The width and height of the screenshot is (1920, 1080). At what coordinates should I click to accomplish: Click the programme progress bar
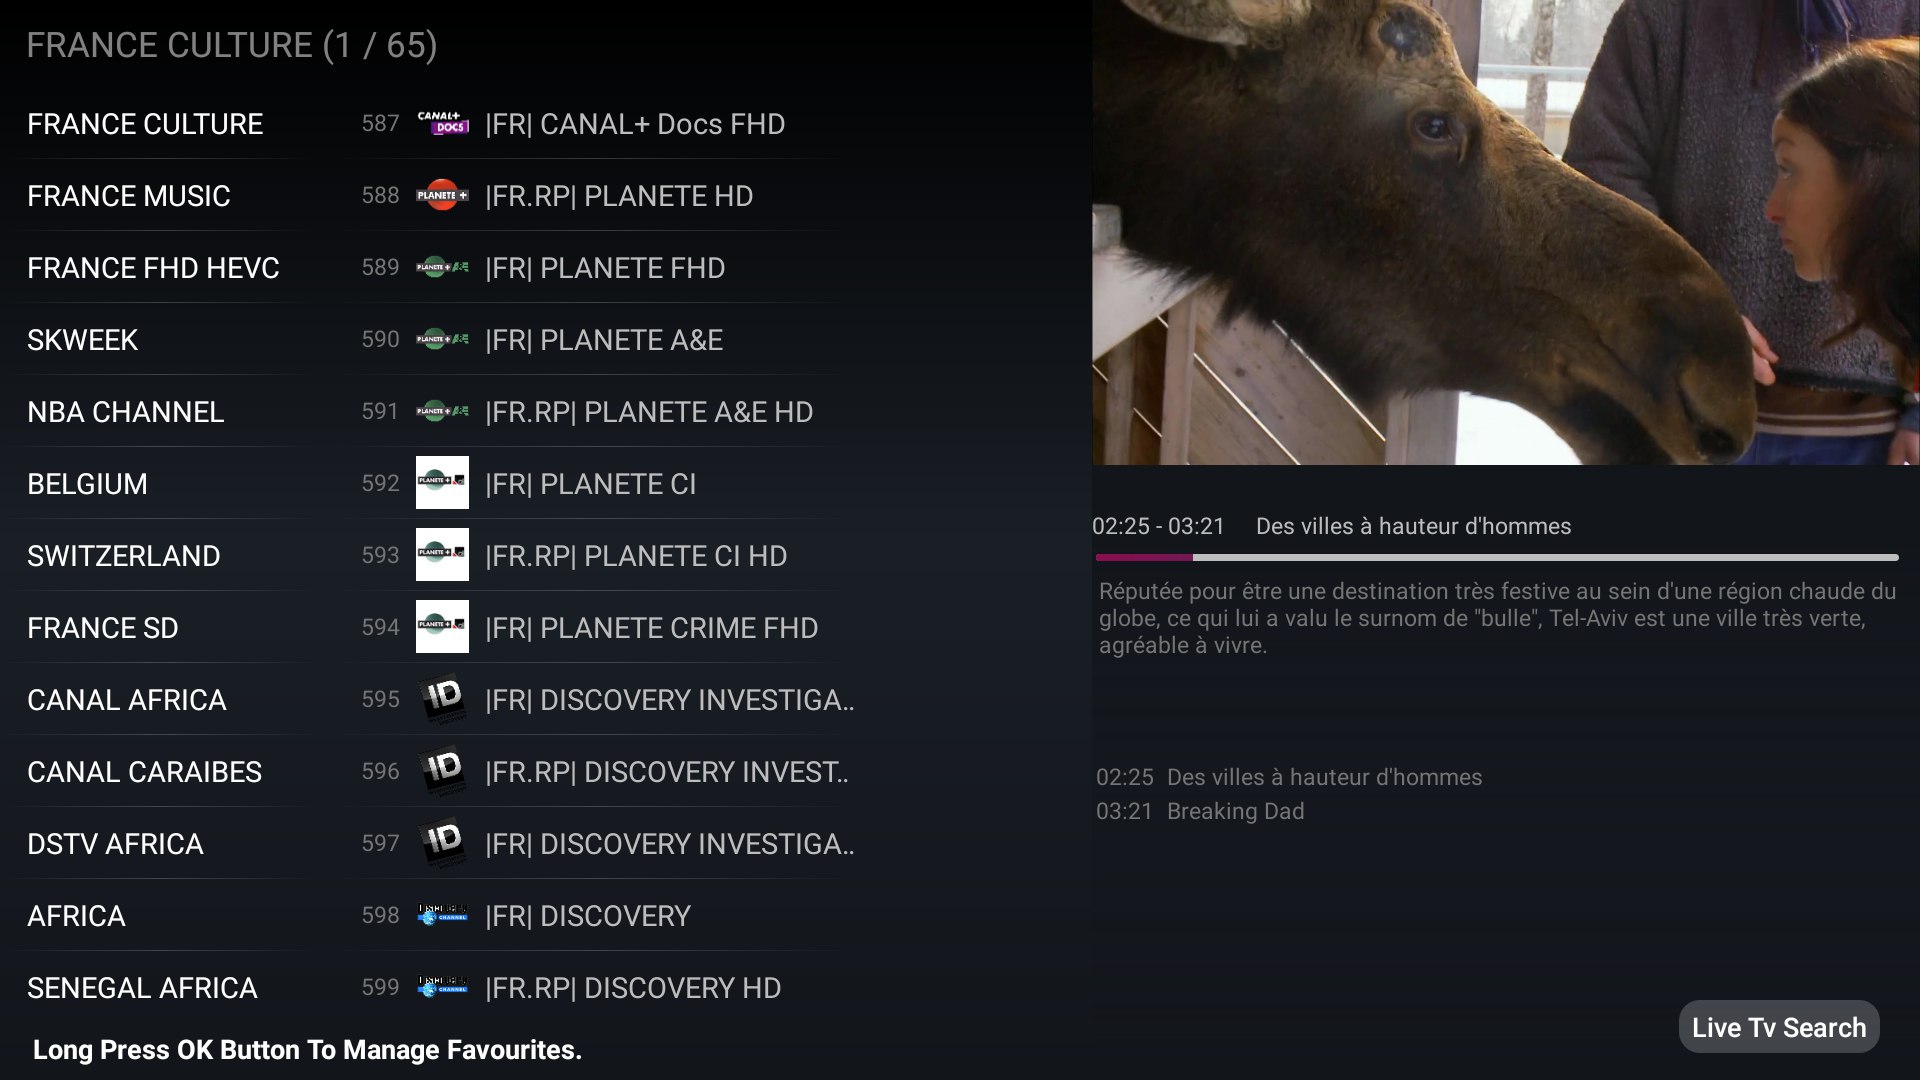[x=1497, y=557]
